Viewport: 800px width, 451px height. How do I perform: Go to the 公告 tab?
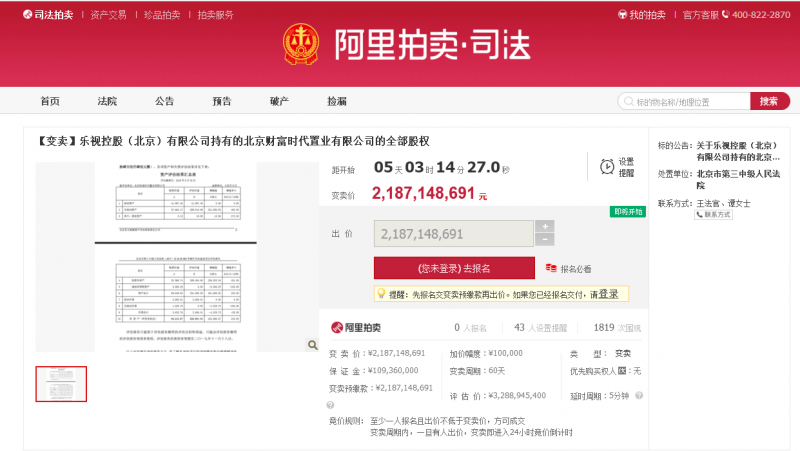click(164, 101)
